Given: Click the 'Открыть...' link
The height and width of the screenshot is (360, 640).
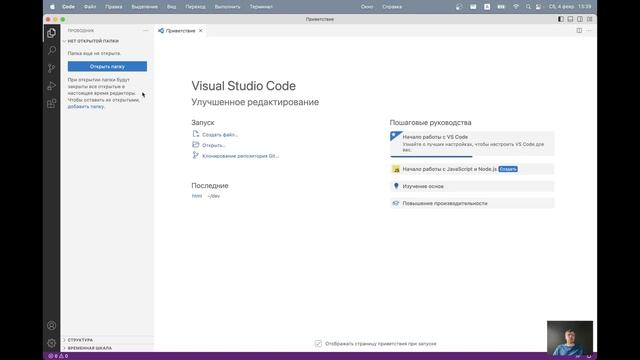Looking at the screenshot, I should (214, 145).
